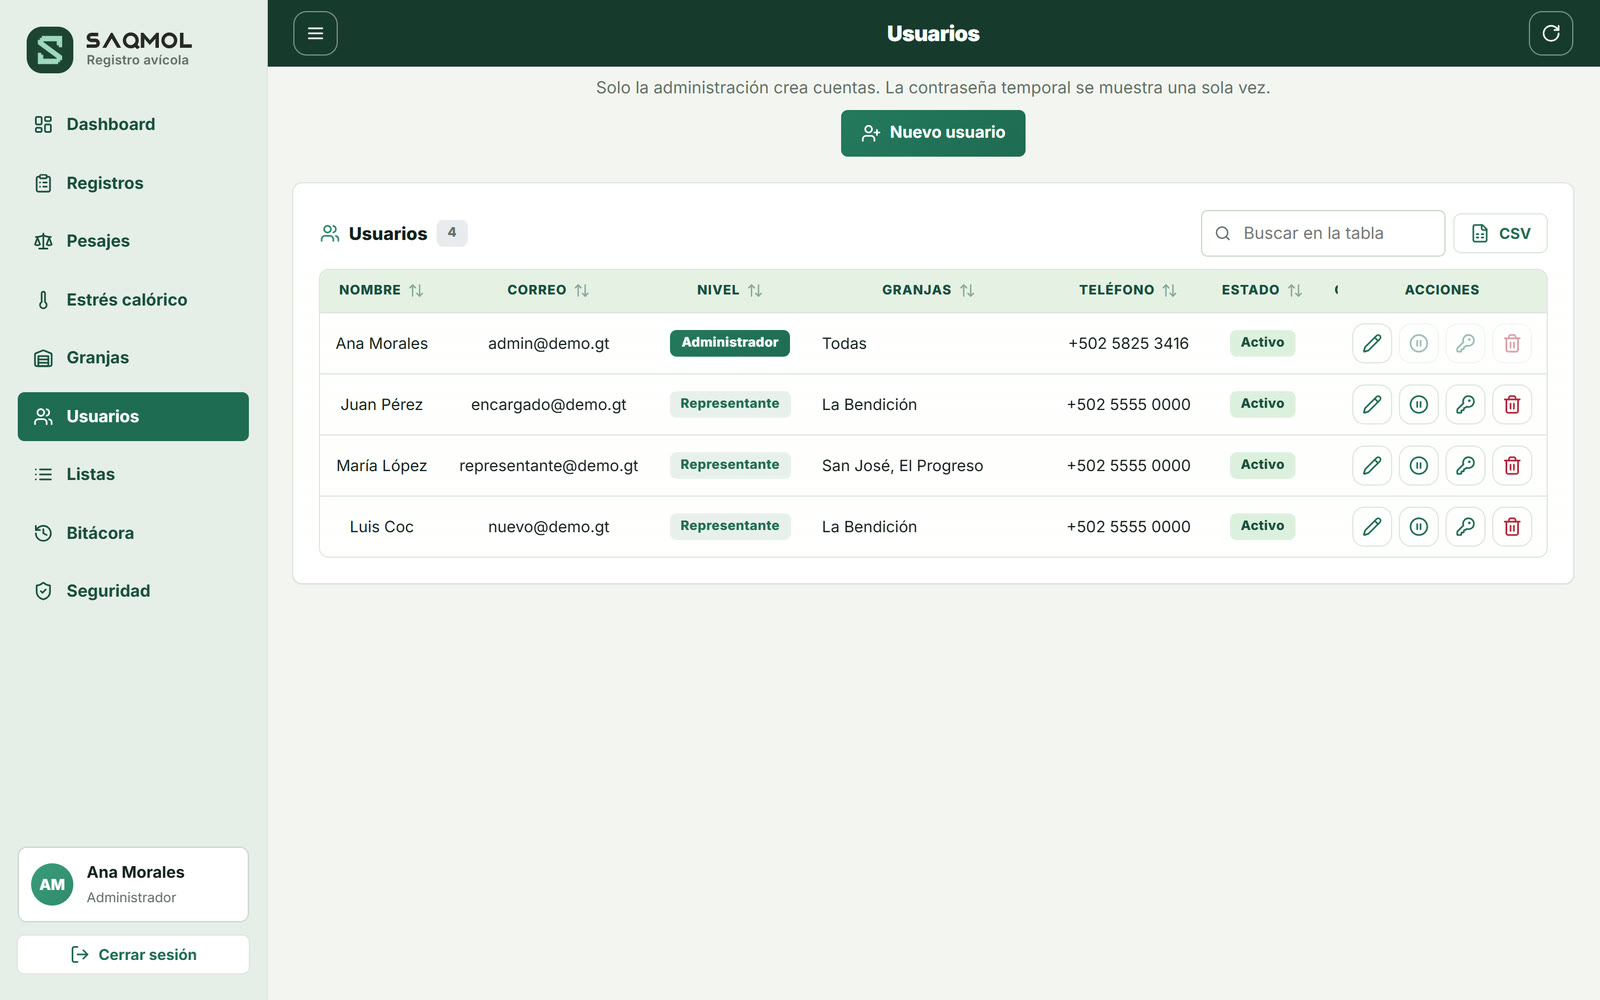Go to Registros section

(133, 183)
